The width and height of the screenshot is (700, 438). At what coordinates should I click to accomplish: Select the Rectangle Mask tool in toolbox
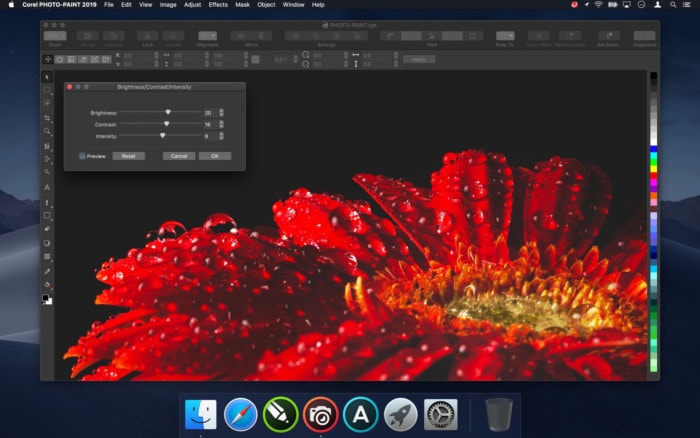pyautogui.click(x=47, y=90)
